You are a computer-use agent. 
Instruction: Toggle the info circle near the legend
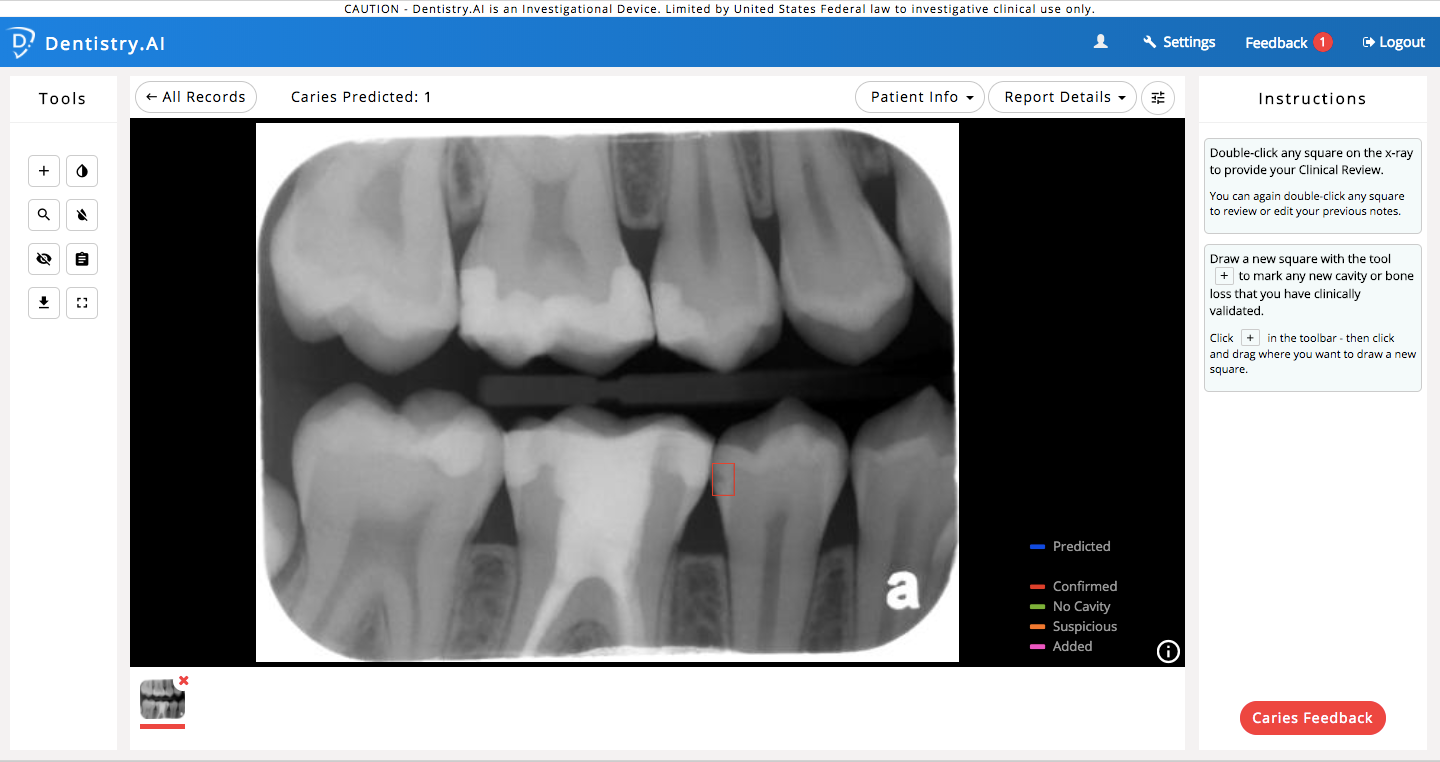click(1168, 651)
